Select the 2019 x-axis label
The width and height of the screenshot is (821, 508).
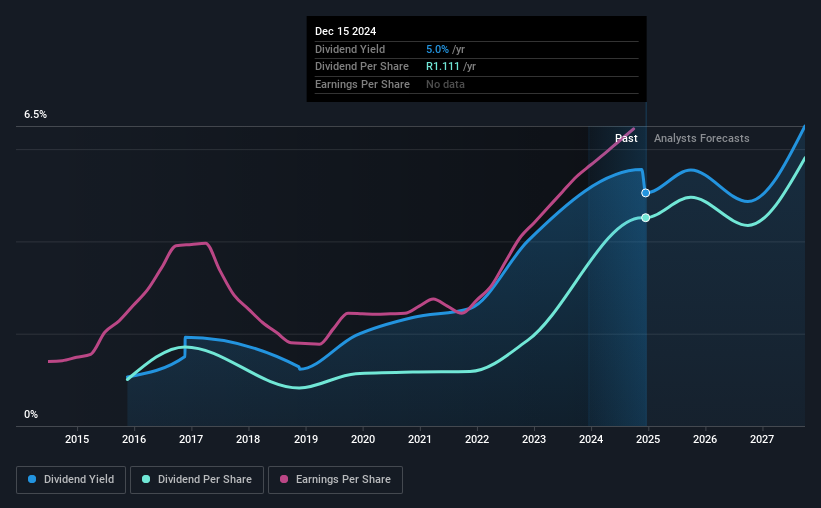[x=306, y=439]
